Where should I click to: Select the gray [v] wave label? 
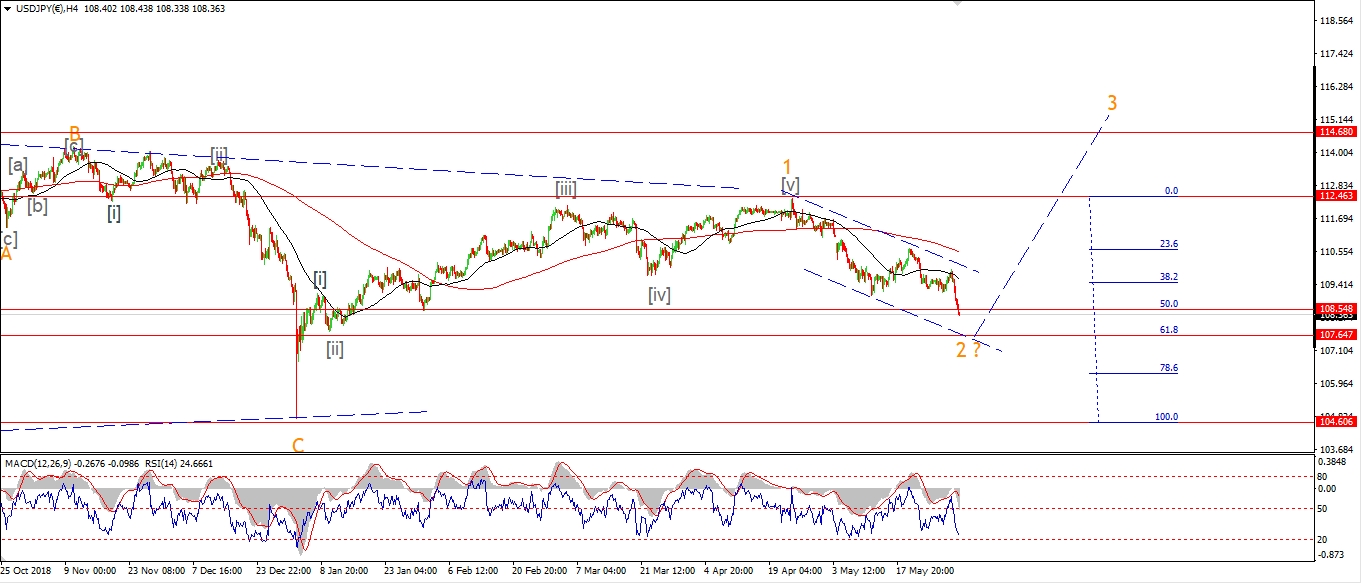click(x=790, y=185)
